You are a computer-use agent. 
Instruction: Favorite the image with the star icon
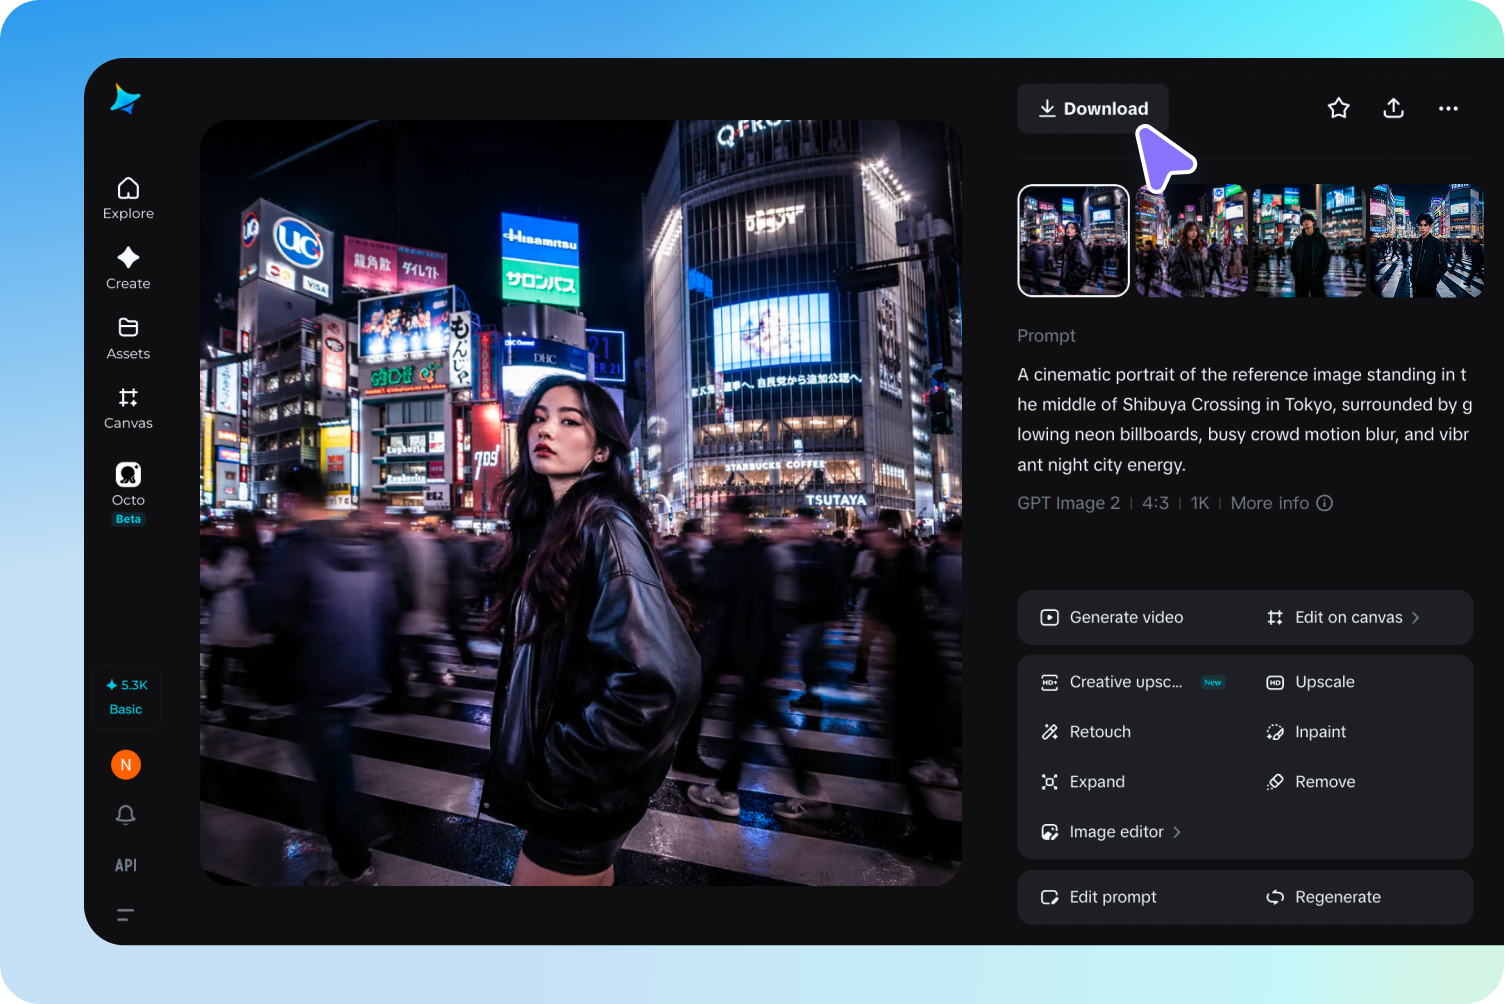click(1339, 108)
